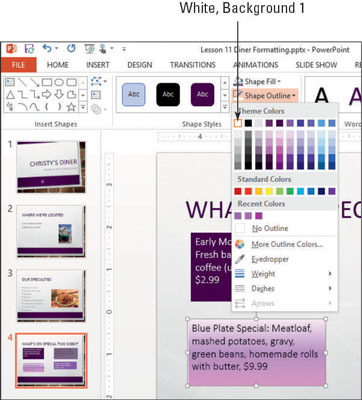The width and height of the screenshot is (362, 400).
Task: Open the FILE tab
Action: click(x=18, y=65)
